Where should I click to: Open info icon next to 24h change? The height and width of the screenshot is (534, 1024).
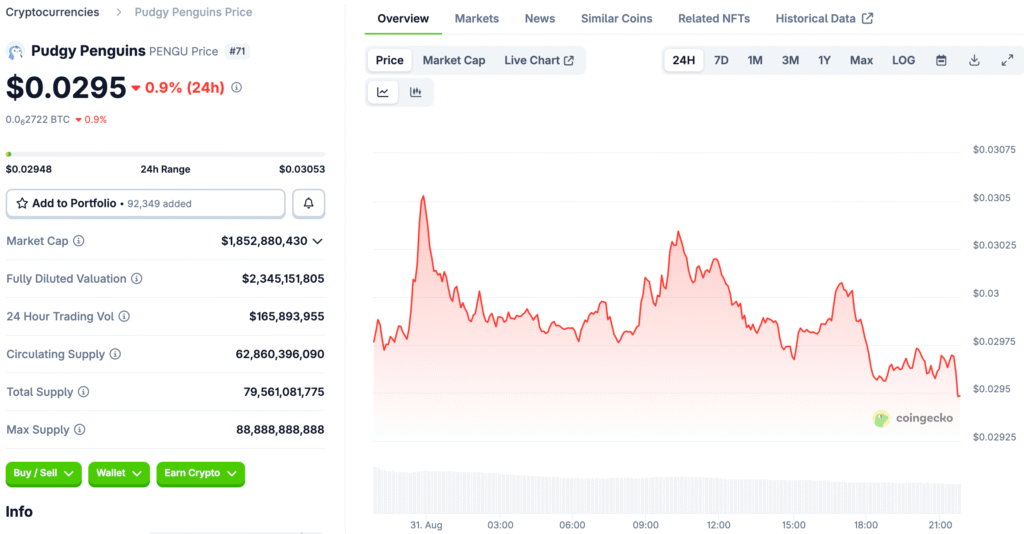pos(236,87)
